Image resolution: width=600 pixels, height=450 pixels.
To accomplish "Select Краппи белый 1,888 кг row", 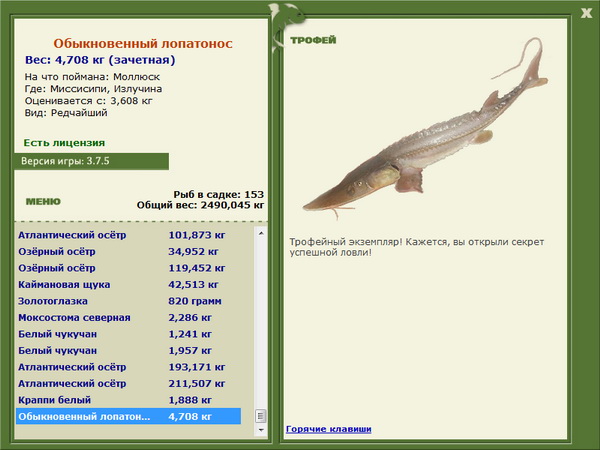I will [x=129, y=399].
